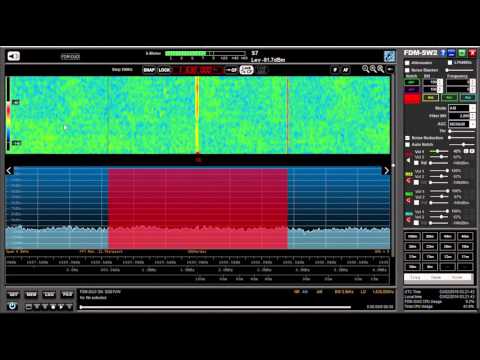Click the RX4 receiver's red audio icon
The height and width of the screenshot is (360, 480).
(408, 220)
